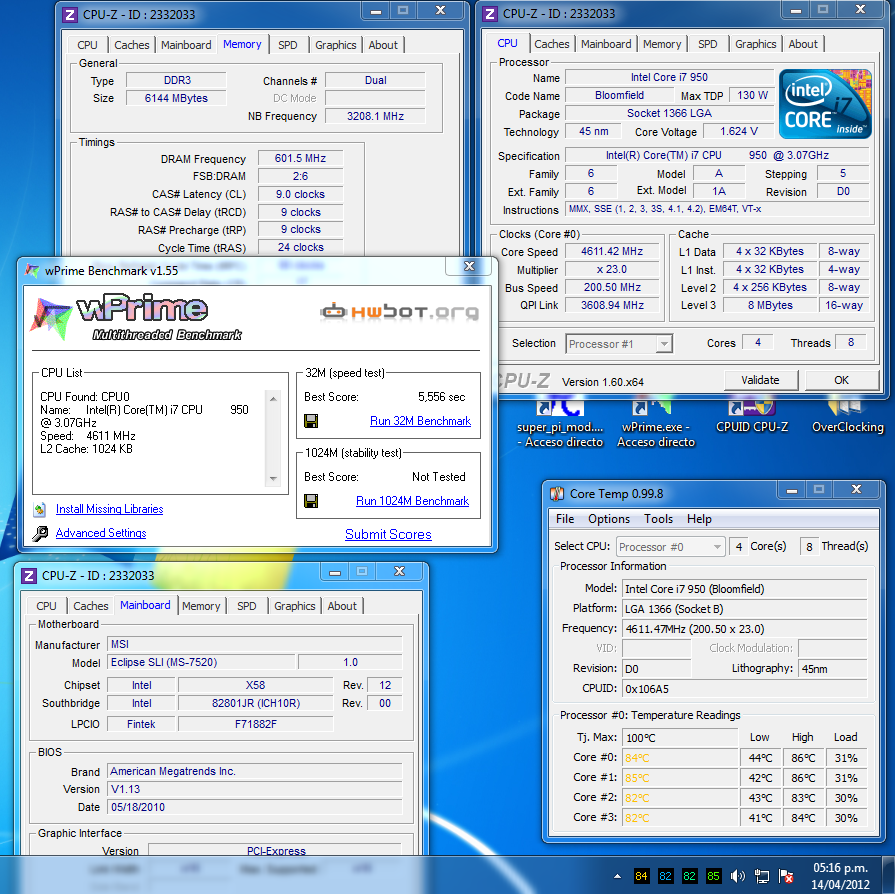Click the Submit Scores link
This screenshot has height=894, width=895.
point(388,534)
